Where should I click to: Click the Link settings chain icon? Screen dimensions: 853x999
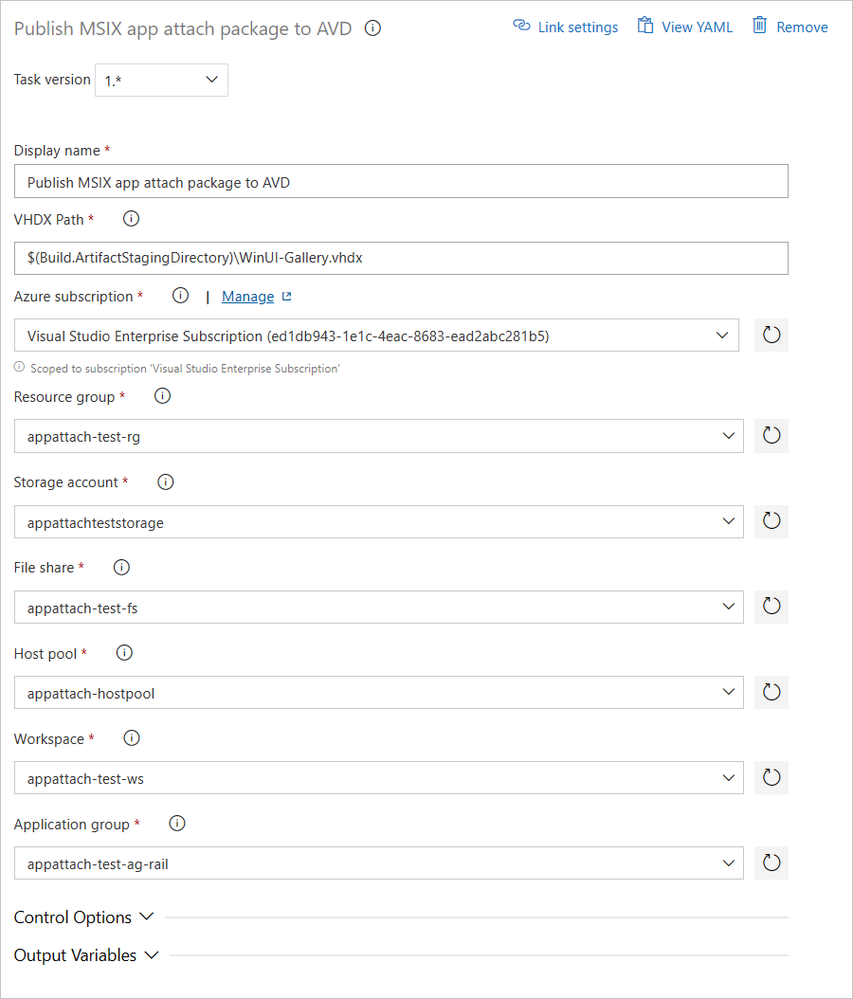coord(522,25)
